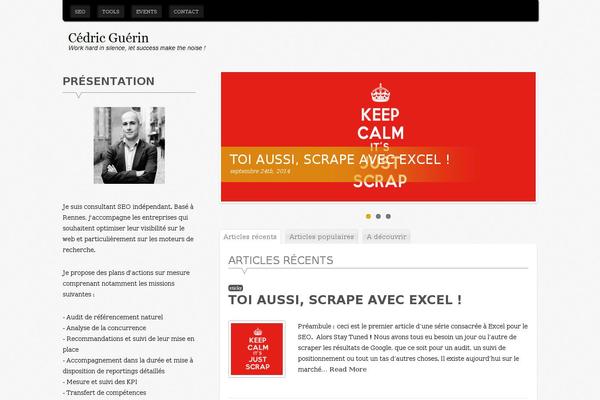Click the Articles récents section heading
Viewport: 600px width, 400px height.
(x=280, y=260)
